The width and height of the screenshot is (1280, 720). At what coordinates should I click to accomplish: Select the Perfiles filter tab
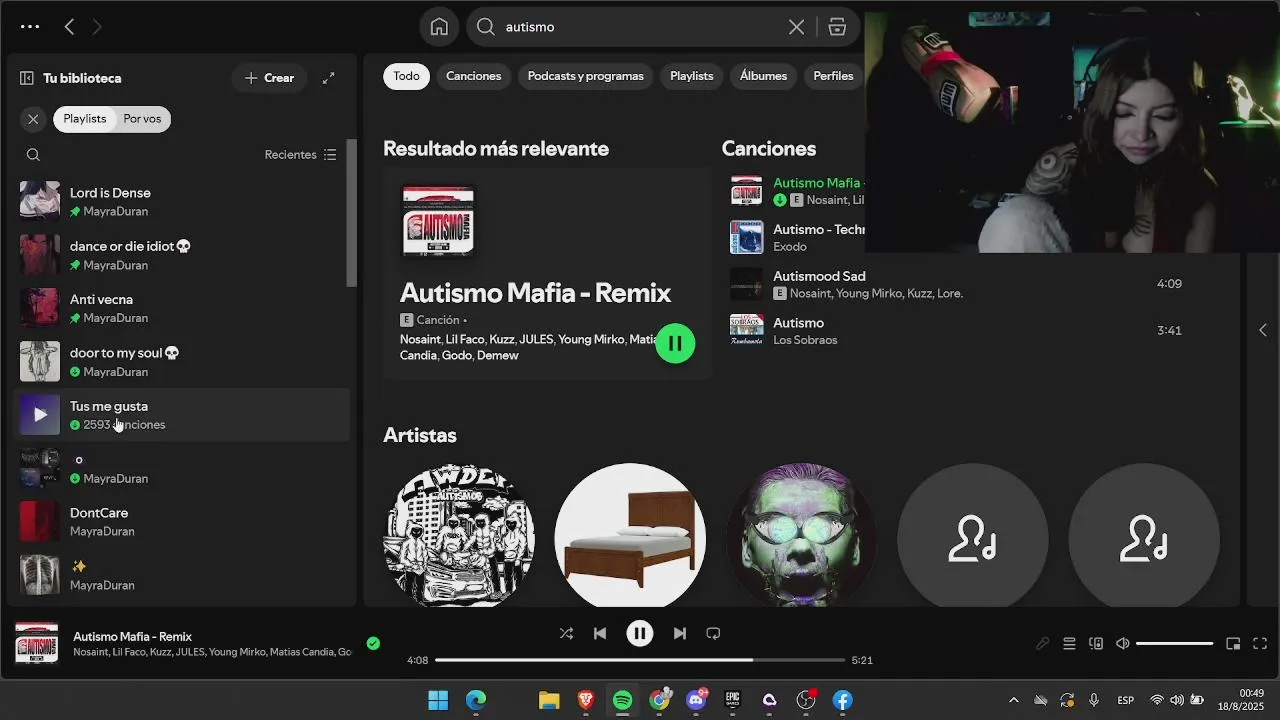pyautogui.click(x=833, y=76)
